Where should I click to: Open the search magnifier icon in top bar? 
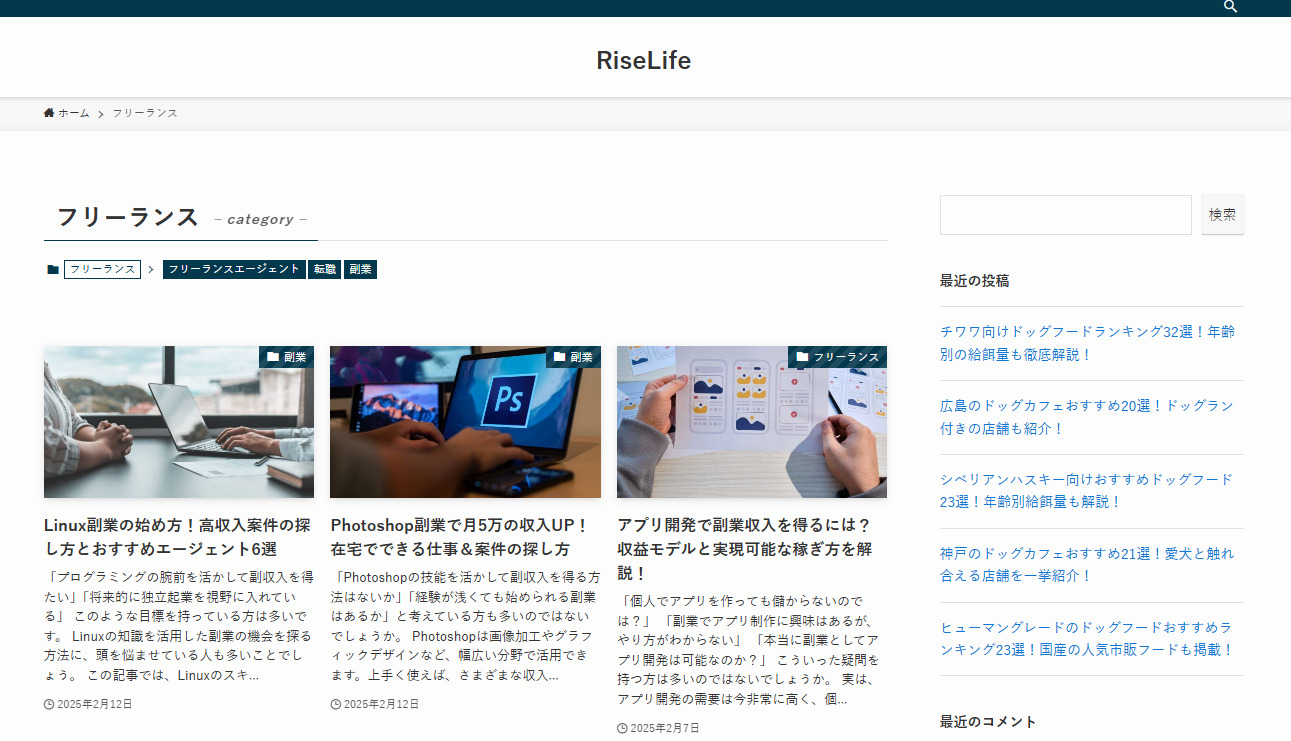1231,7
